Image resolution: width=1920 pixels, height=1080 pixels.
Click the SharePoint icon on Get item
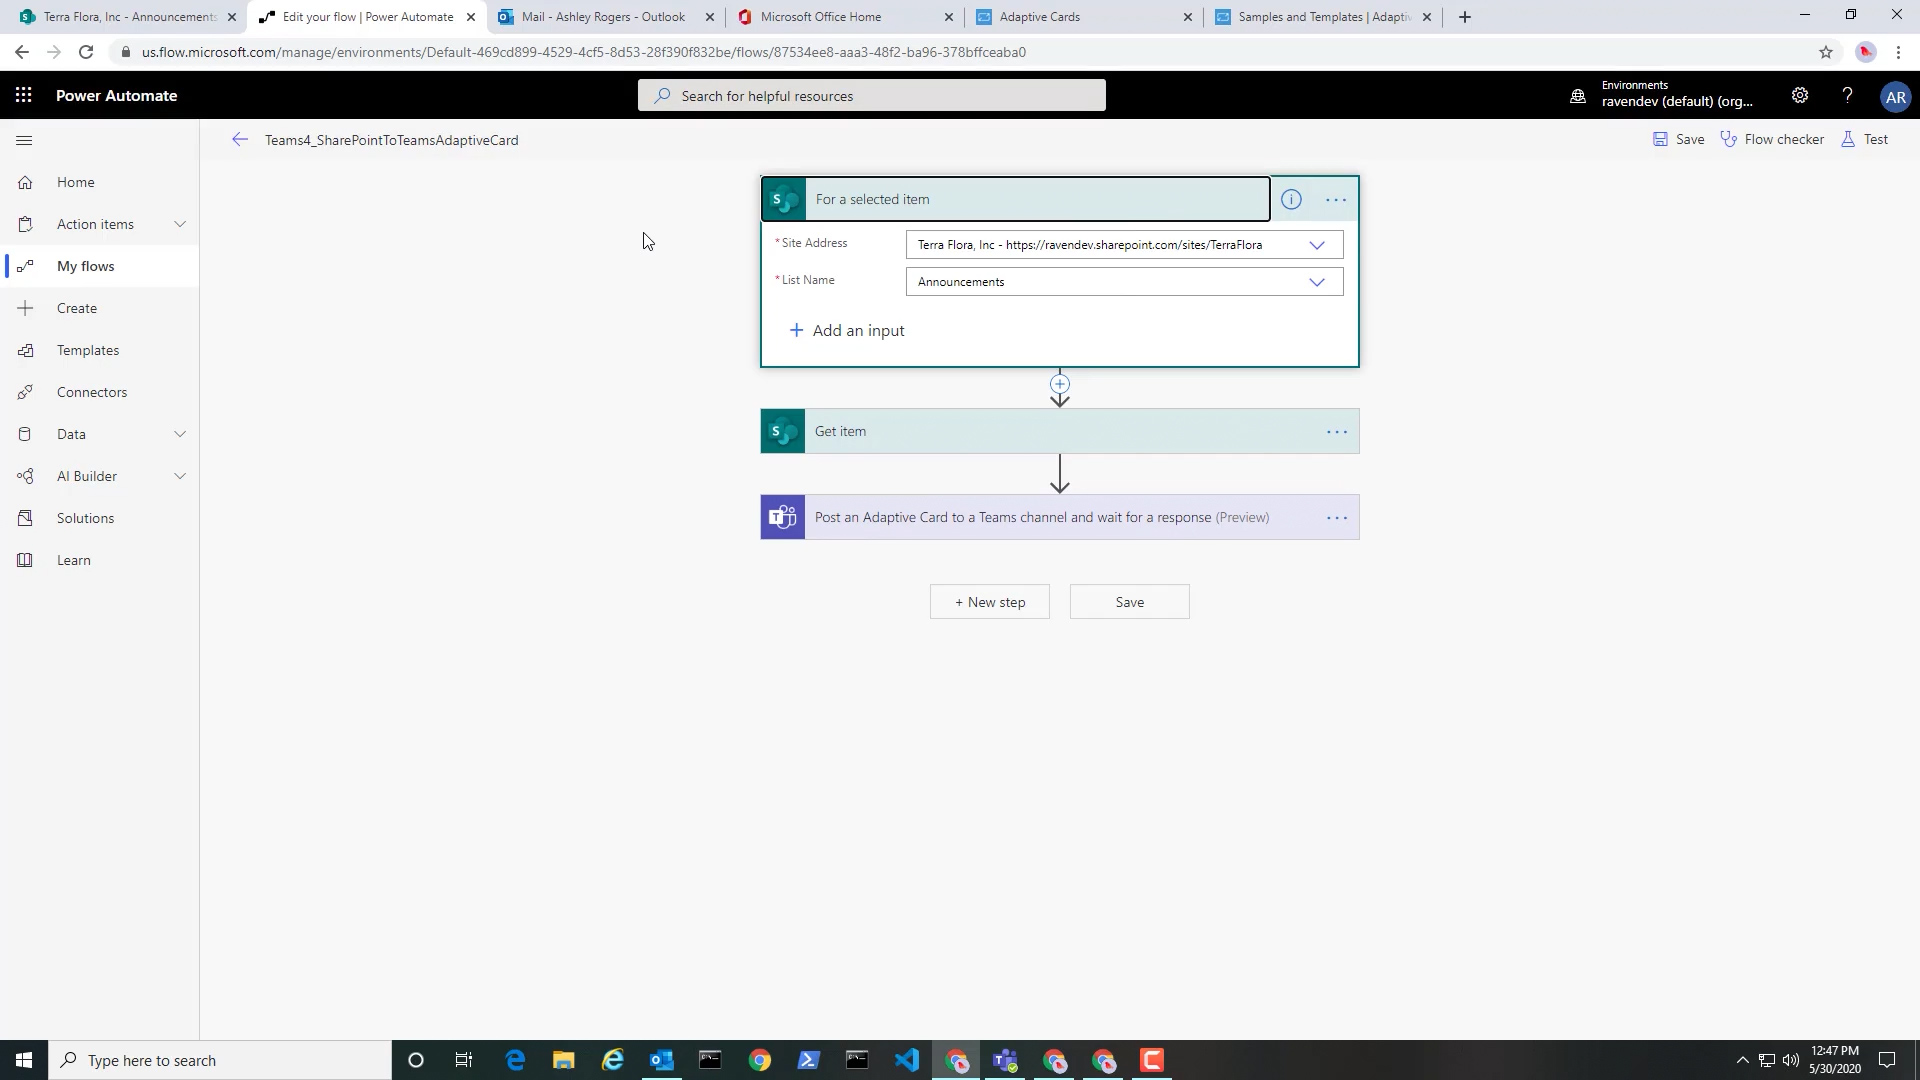pyautogui.click(x=783, y=431)
